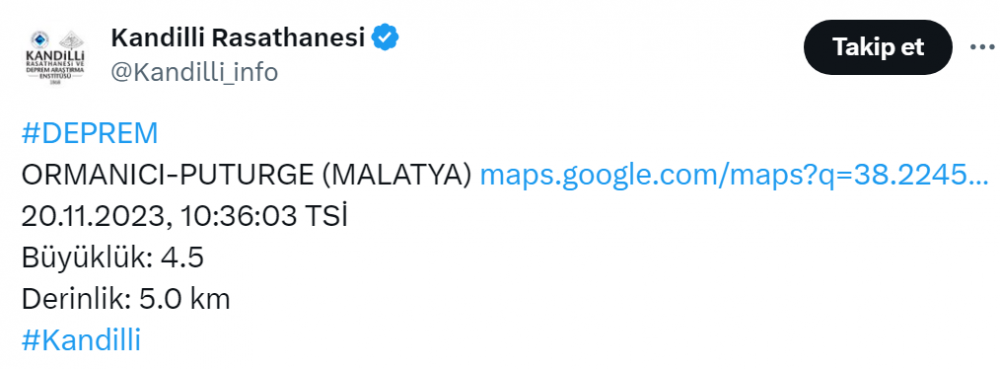Open the #Kandilli hashtag

(x=80, y=340)
